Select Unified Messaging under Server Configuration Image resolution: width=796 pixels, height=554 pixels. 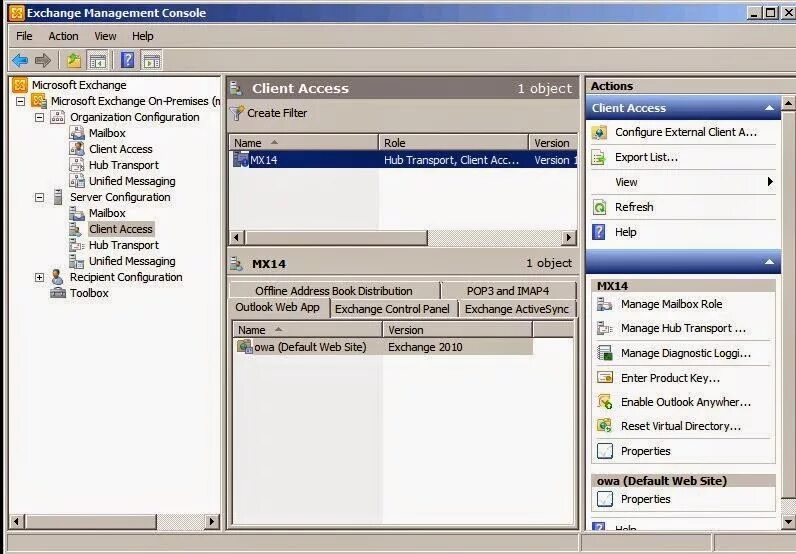(132, 261)
